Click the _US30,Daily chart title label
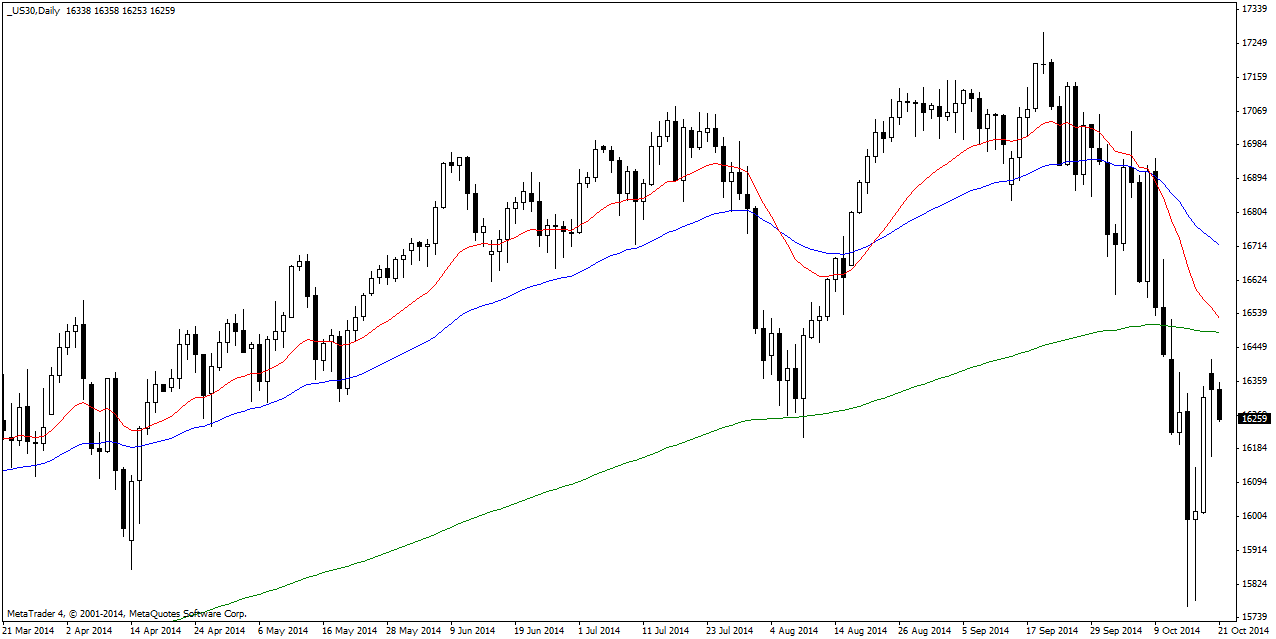Viewport: 1276px width, 639px height. click(34, 10)
